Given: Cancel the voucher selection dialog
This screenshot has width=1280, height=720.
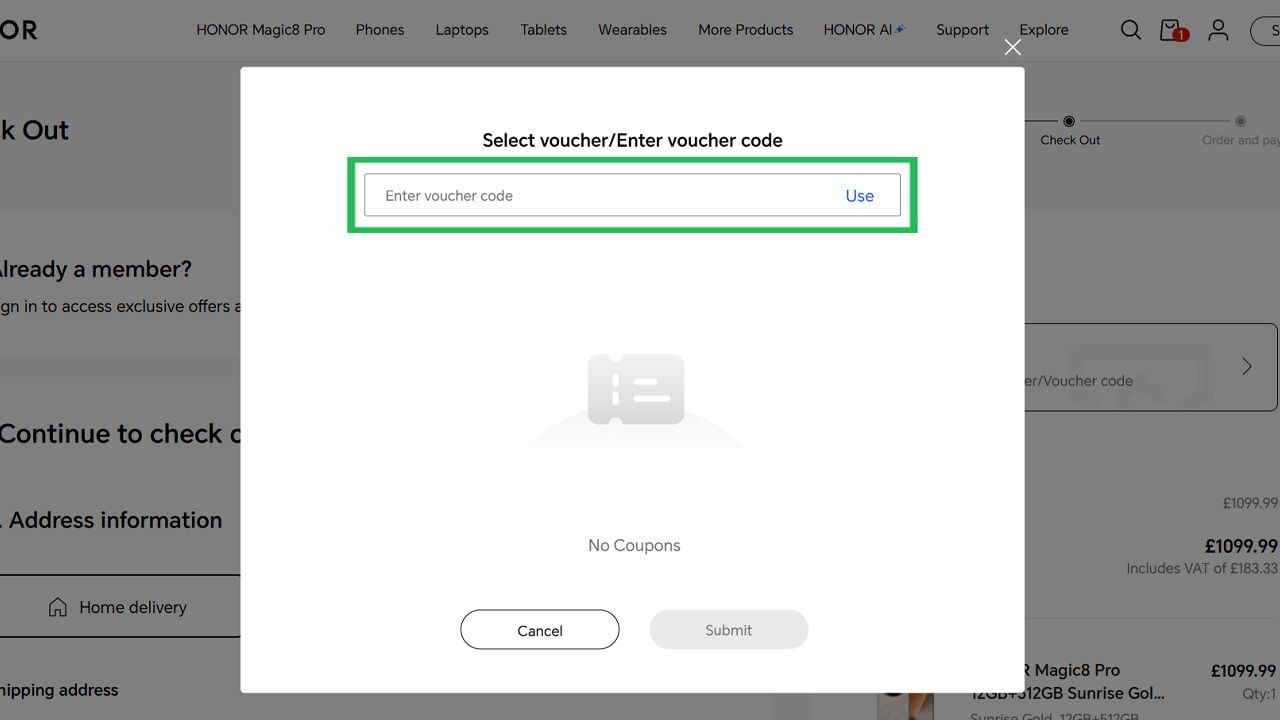Looking at the screenshot, I should tap(539, 630).
